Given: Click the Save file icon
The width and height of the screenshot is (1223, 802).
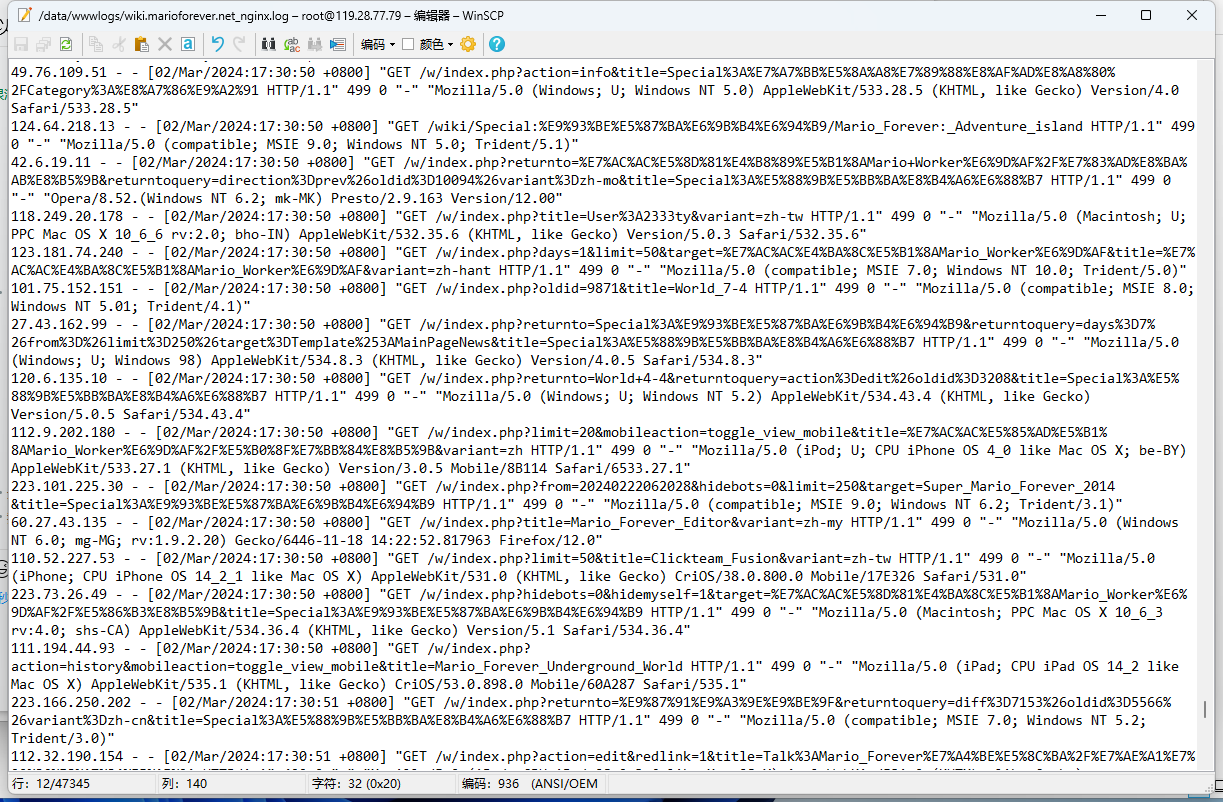Looking at the screenshot, I should tap(21, 44).
